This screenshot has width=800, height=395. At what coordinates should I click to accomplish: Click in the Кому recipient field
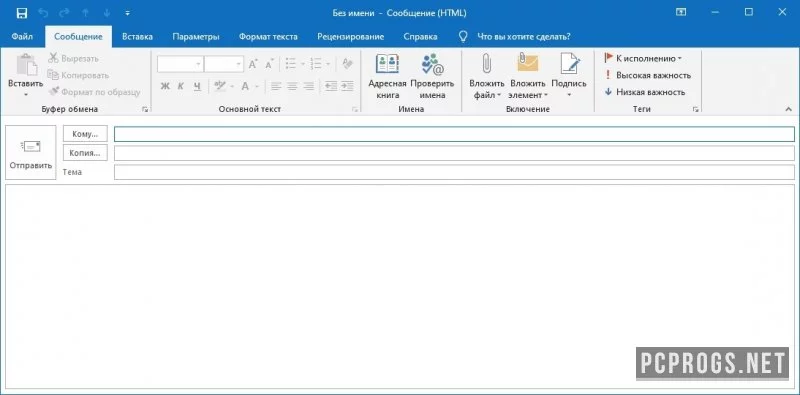[454, 134]
